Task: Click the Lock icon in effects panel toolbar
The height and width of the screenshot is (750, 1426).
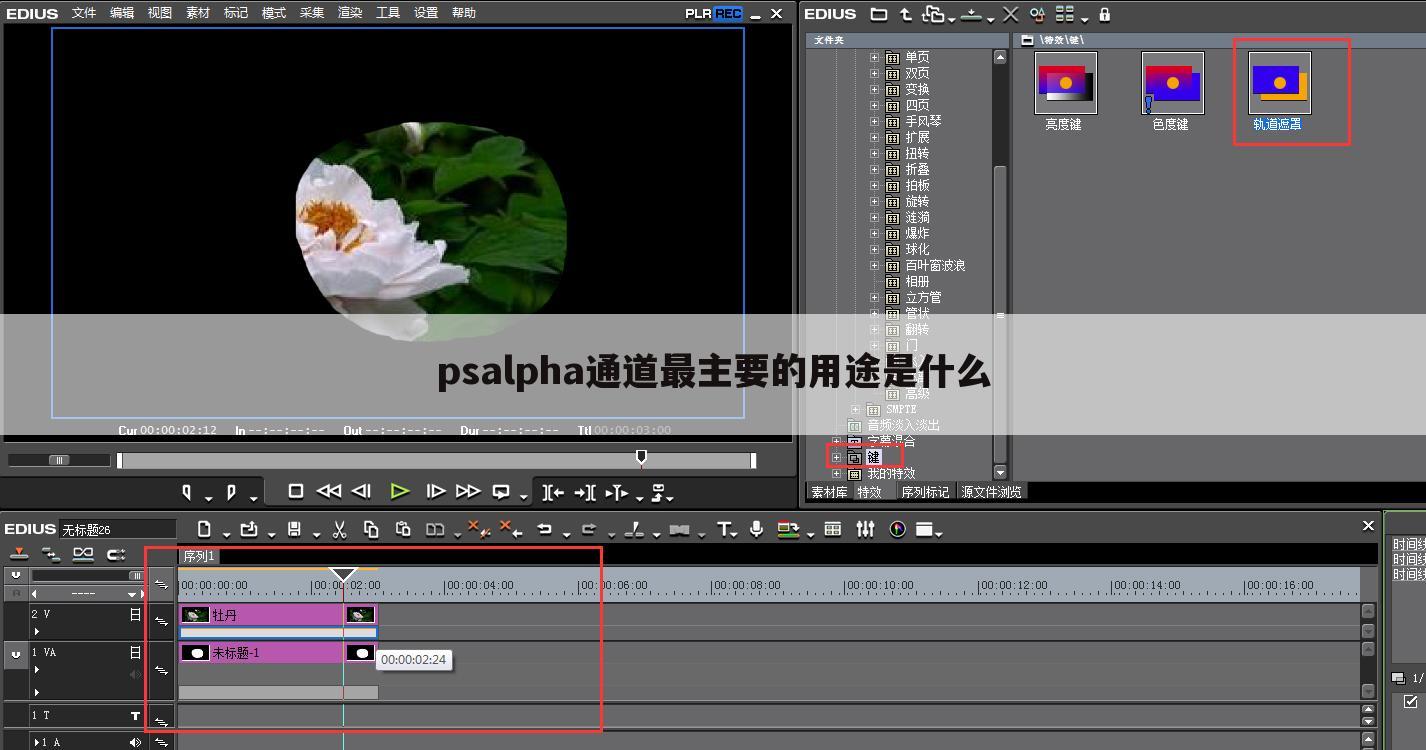Action: pyautogui.click(x=1104, y=14)
